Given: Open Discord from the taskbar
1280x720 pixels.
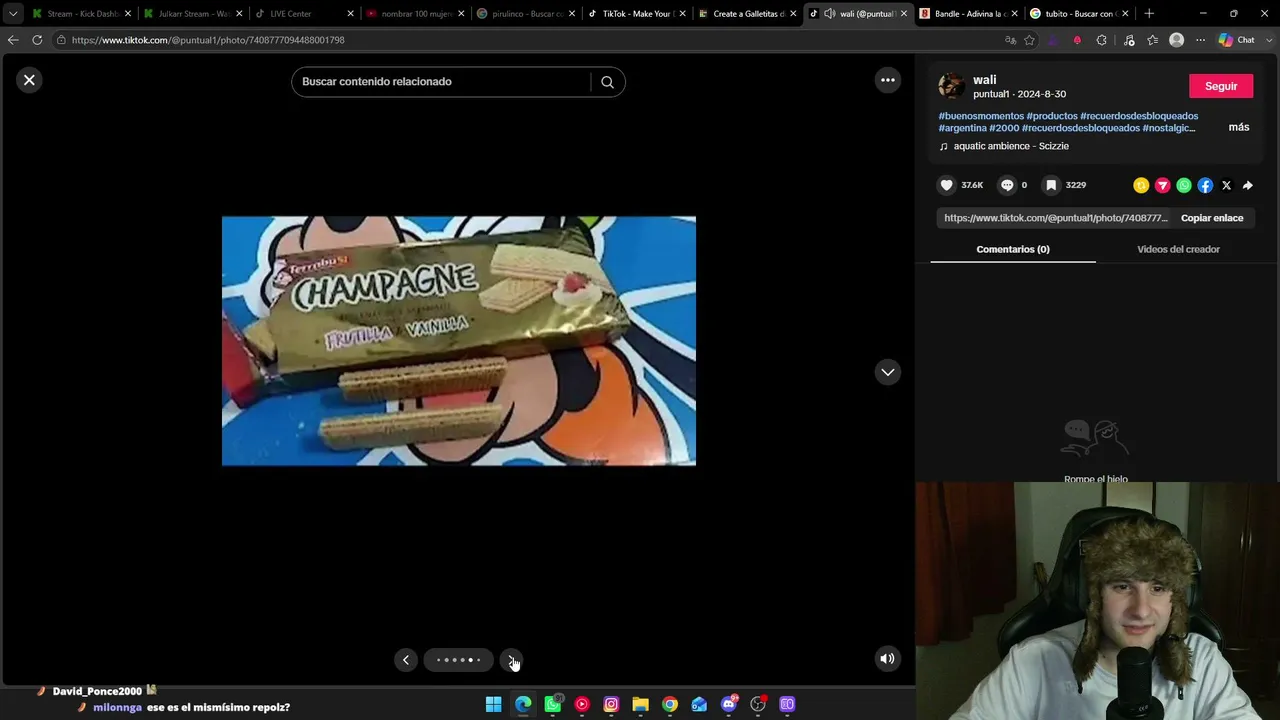Looking at the screenshot, I should coord(729,705).
